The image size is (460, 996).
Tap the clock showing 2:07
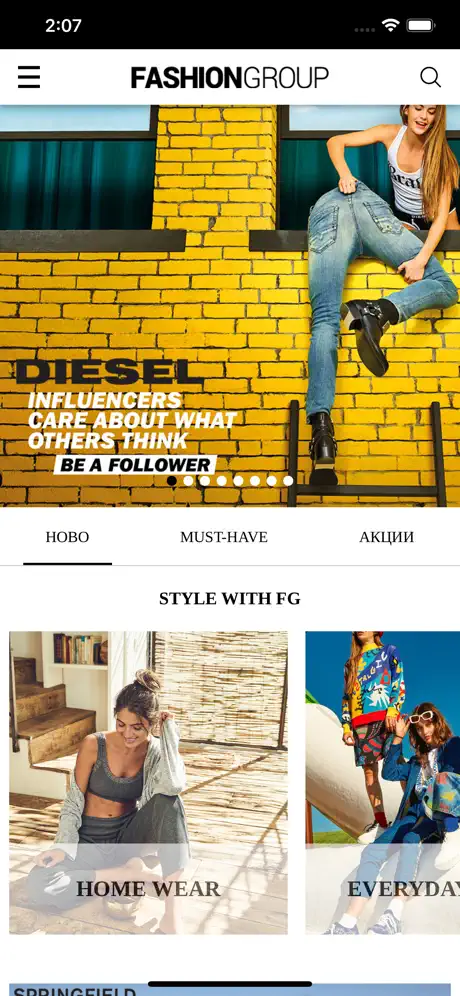coord(63,25)
